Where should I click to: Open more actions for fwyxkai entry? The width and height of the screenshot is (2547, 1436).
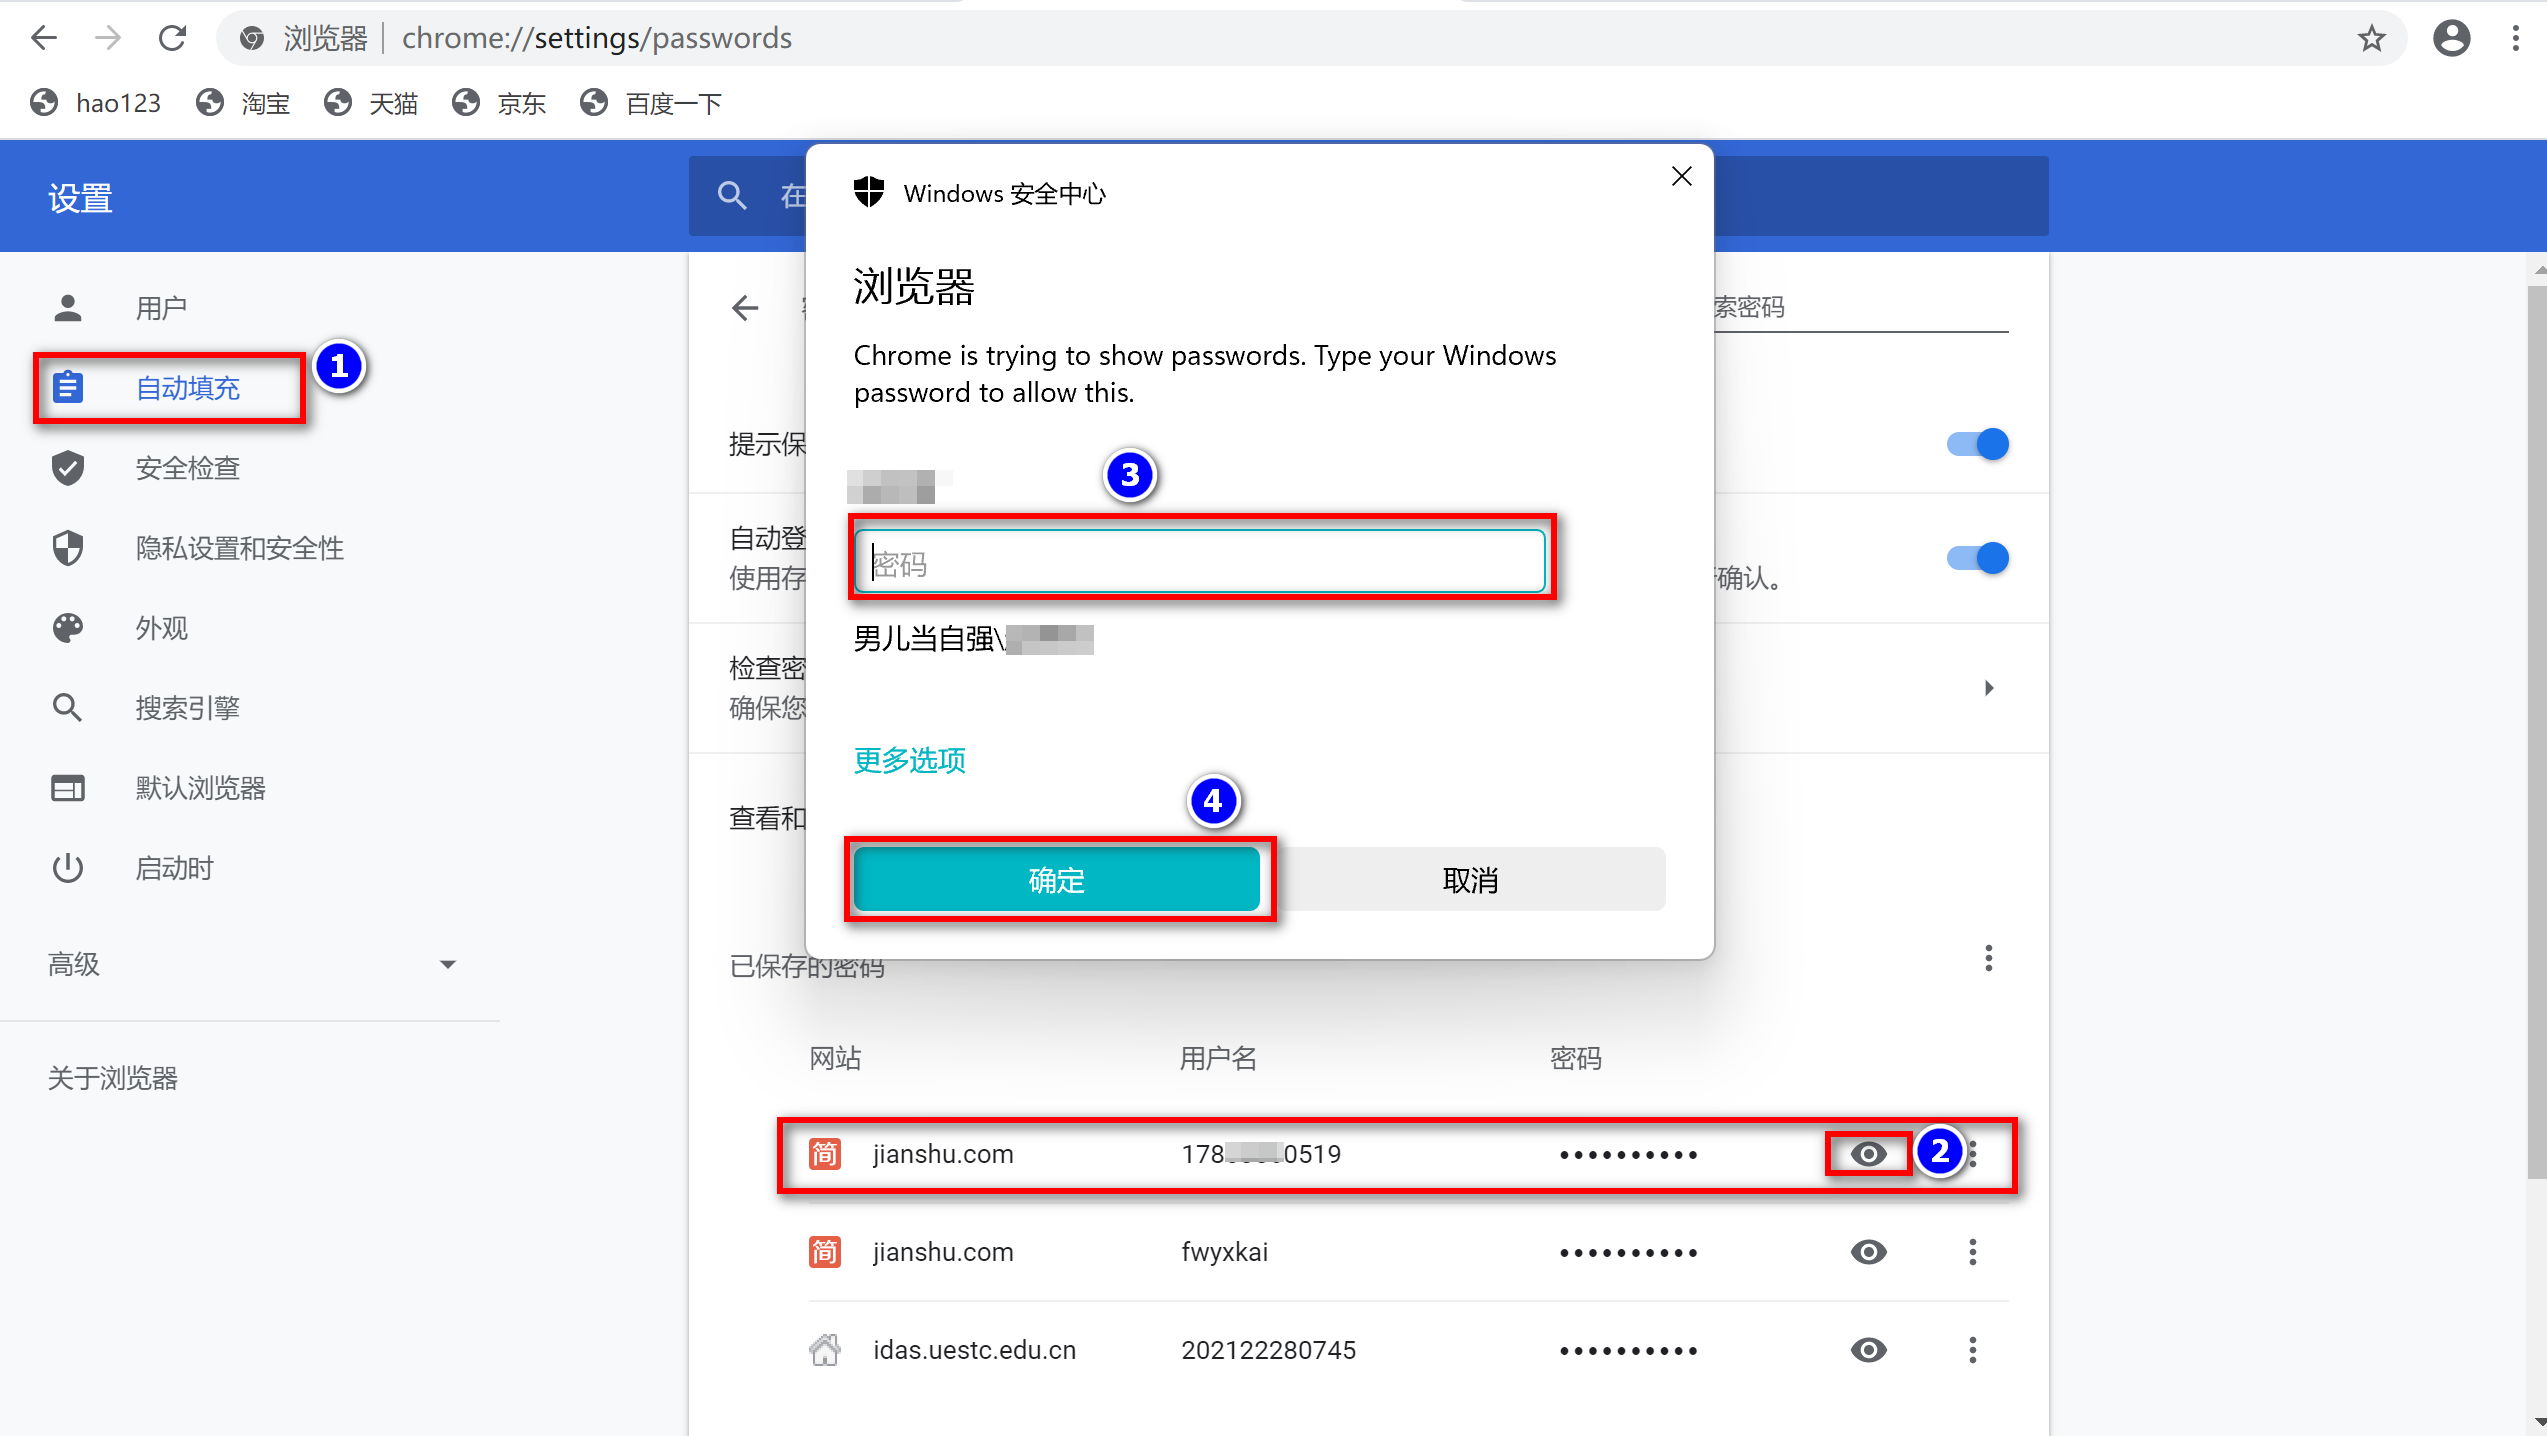(x=1972, y=1252)
